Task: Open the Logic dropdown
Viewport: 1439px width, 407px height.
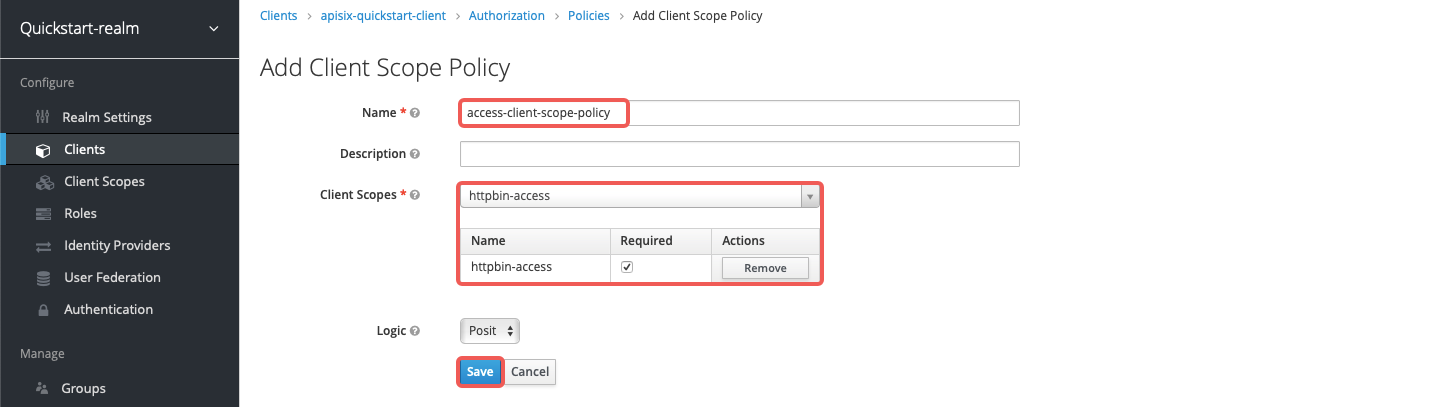Action: point(489,331)
